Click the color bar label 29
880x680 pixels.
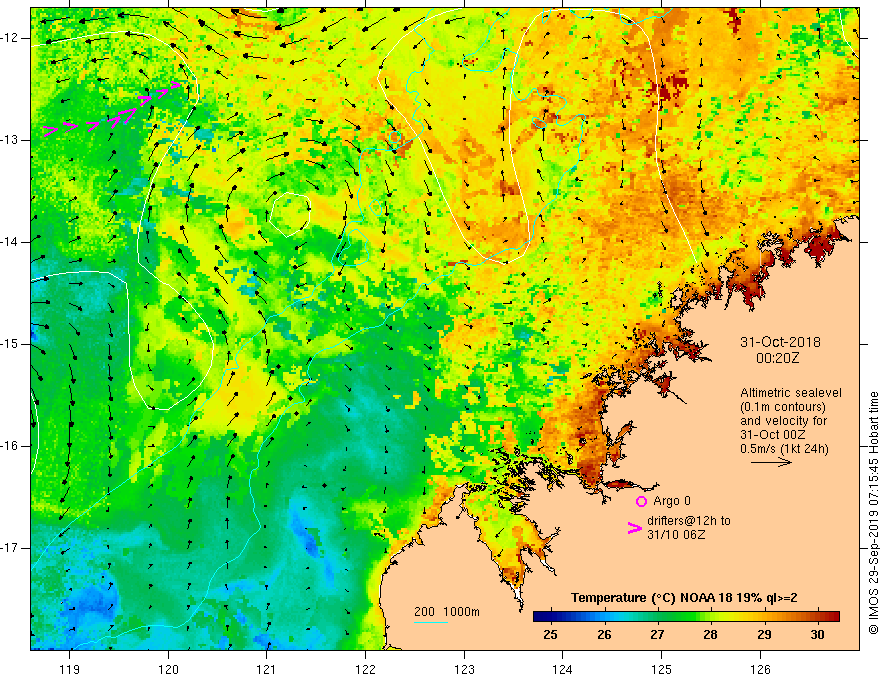764,635
